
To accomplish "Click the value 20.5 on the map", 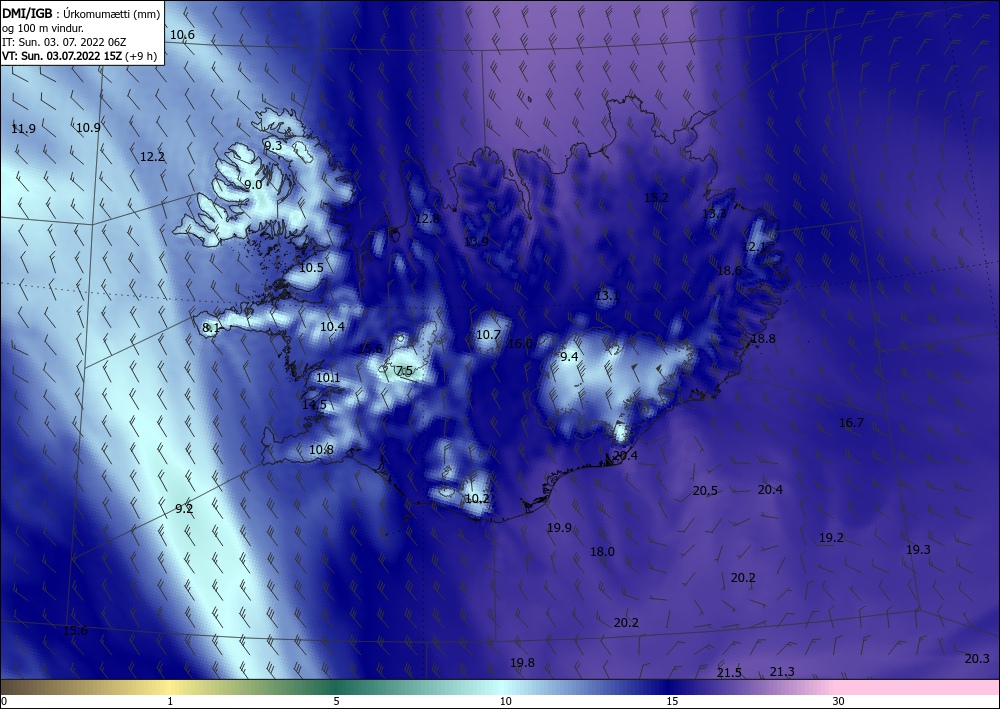I will point(705,491).
